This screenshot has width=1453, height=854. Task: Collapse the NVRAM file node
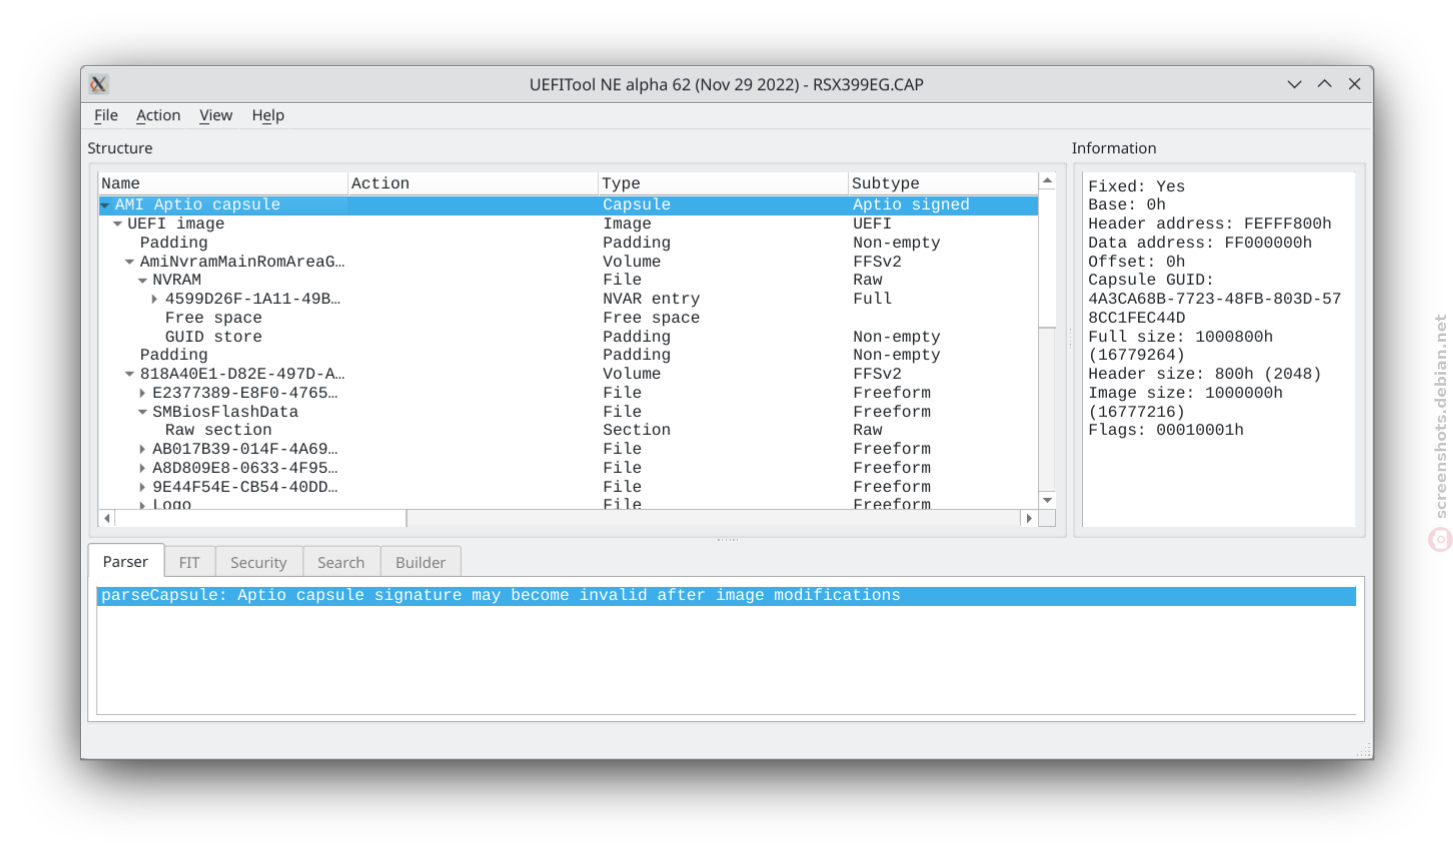(143, 280)
